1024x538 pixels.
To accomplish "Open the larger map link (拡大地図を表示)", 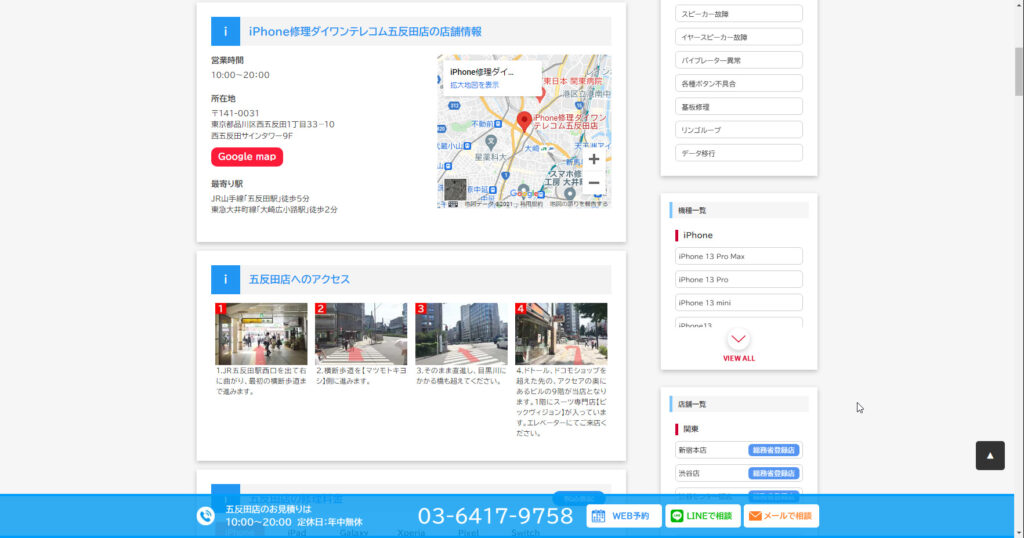I will [475, 85].
